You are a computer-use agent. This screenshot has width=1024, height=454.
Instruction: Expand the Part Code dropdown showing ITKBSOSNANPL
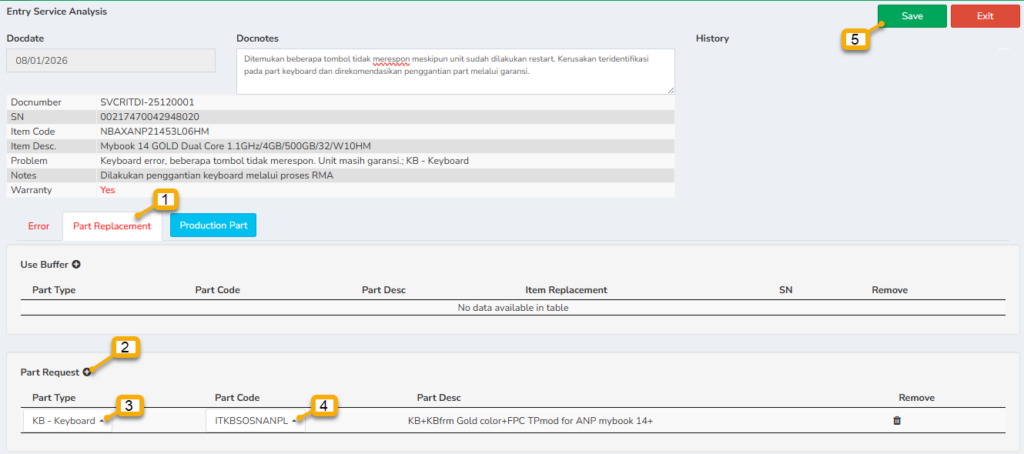point(254,421)
